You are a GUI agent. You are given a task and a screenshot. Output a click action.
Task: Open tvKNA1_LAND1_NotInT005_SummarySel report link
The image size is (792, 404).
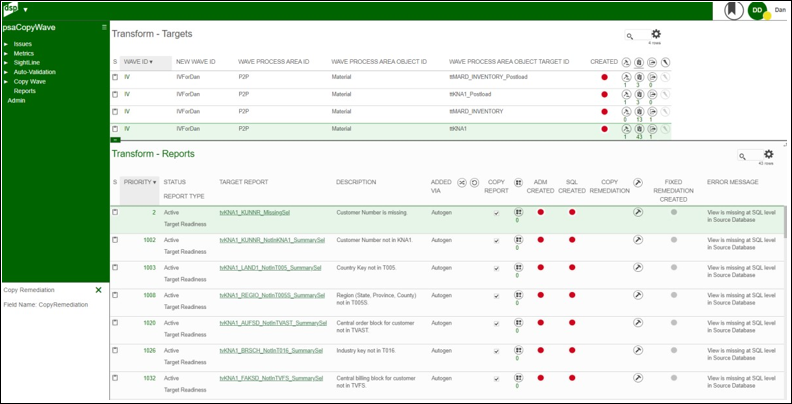[x=270, y=268]
